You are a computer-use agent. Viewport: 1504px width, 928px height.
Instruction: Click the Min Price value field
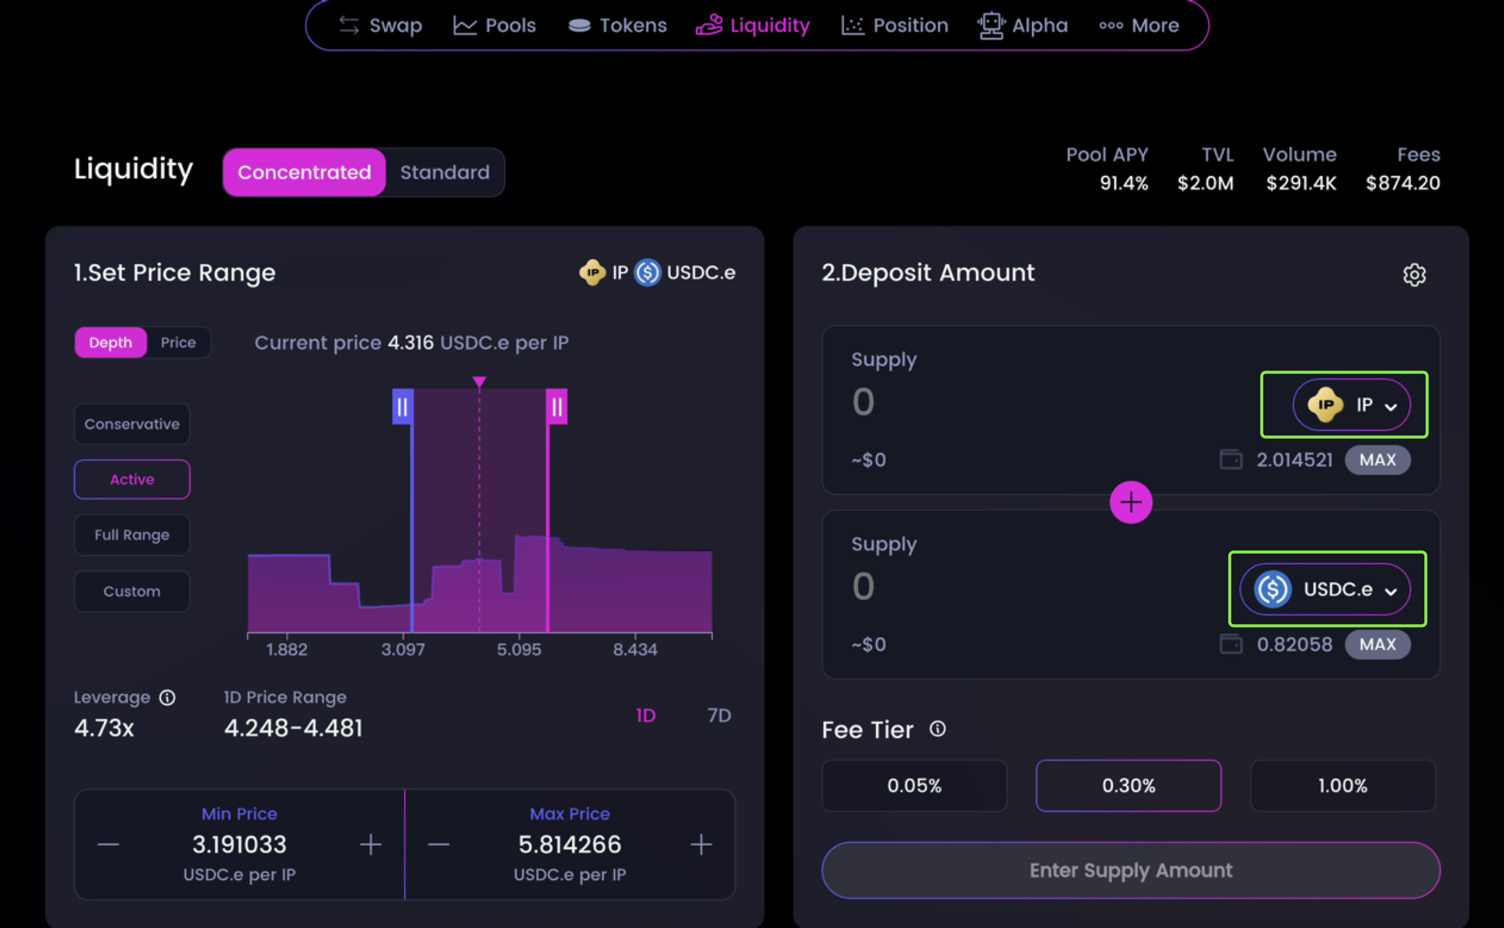tap(239, 845)
